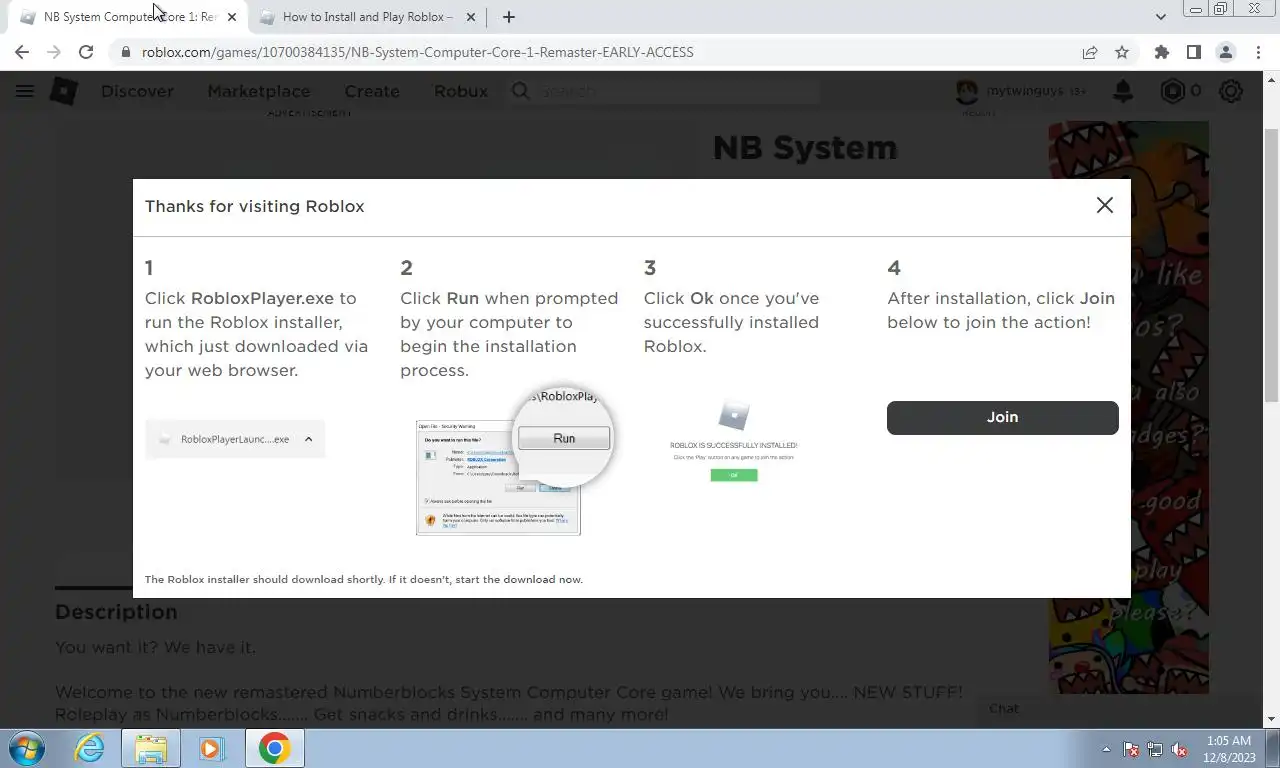The width and height of the screenshot is (1280, 768).
Task: Click the roblox.com address bar URL
Action: click(x=417, y=52)
